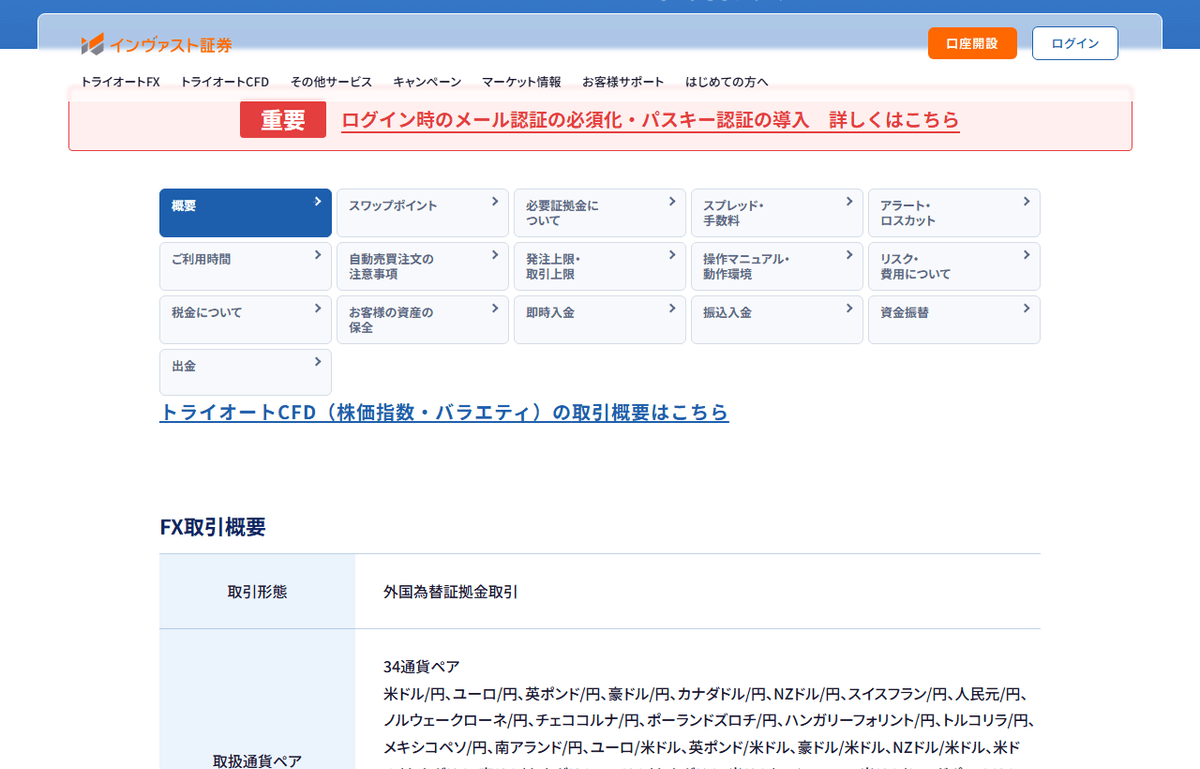Image resolution: width=1200 pixels, height=769 pixels.
Task: Go to スワップポイント section
Action: point(422,213)
